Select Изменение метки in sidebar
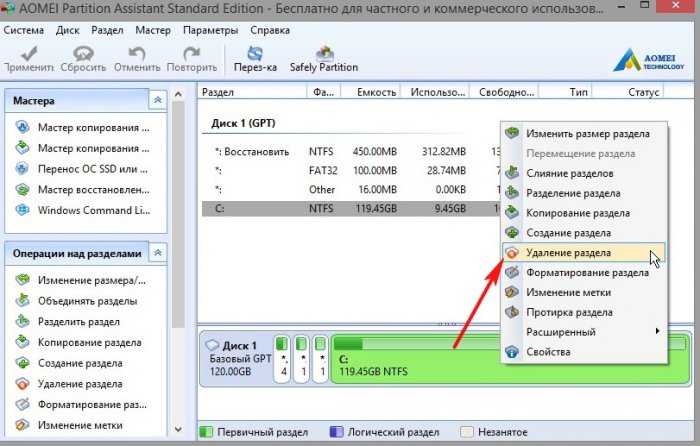 tap(69, 425)
